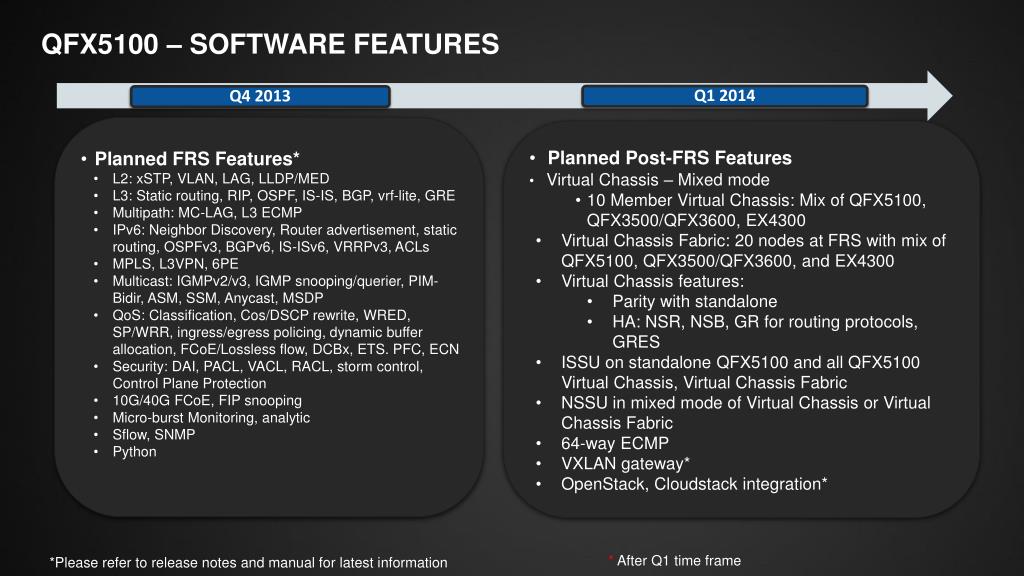Click the Planned FRS Features* heading
This screenshot has height=576, width=1024.
click(x=197, y=159)
